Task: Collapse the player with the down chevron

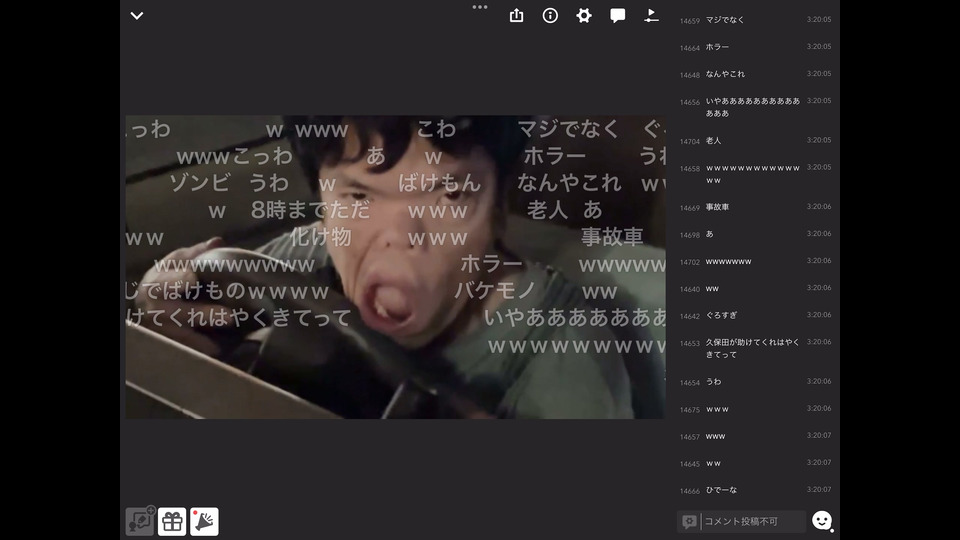Action: pos(137,16)
